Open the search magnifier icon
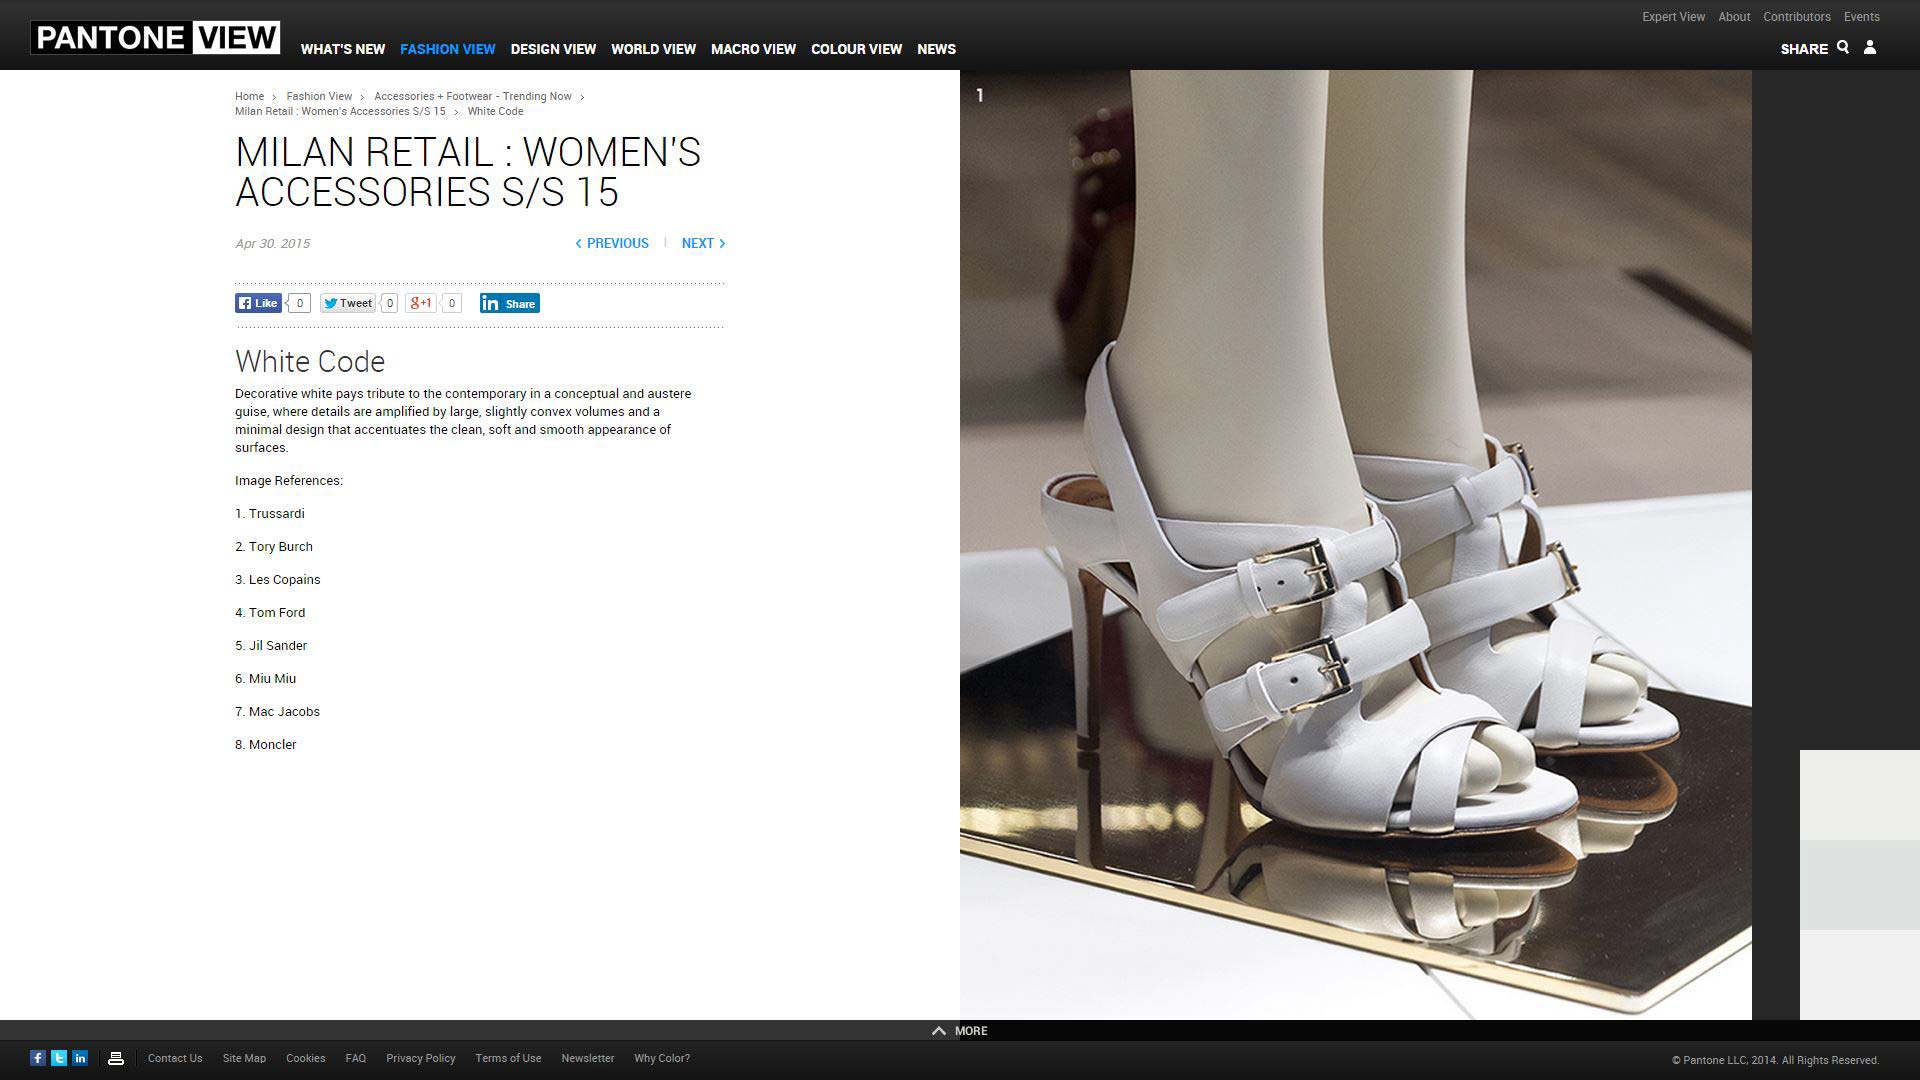This screenshot has width=1920, height=1080. point(1843,47)
